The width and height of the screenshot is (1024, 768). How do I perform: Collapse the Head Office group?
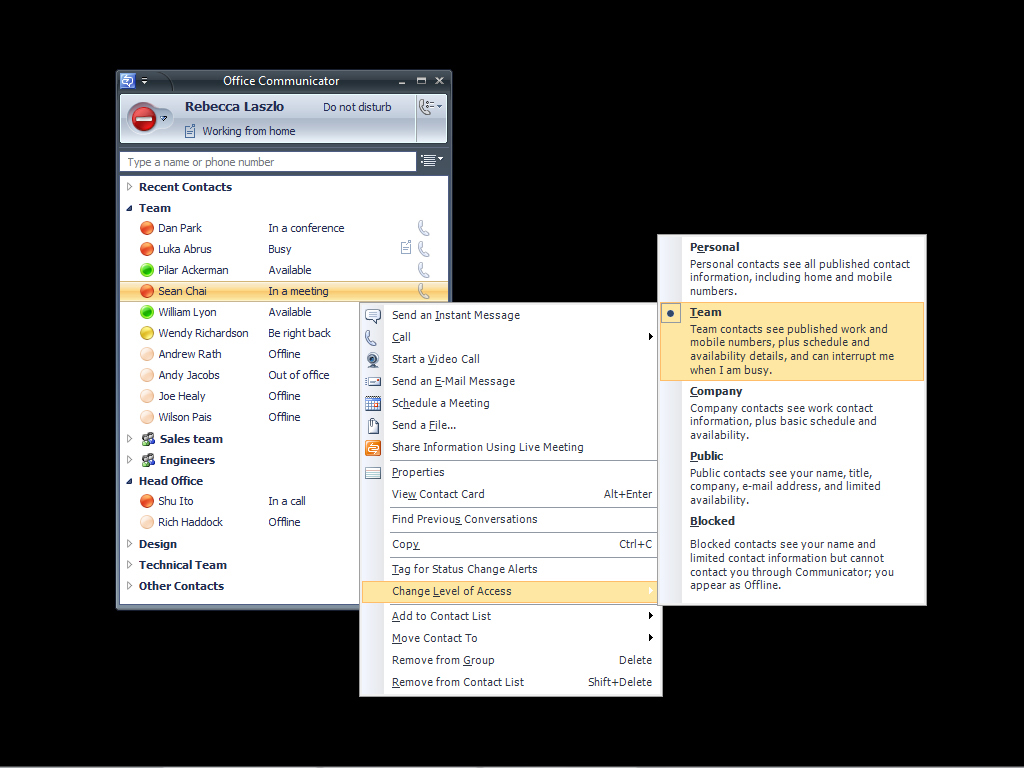pyautogui.click(x=129, y=481)
